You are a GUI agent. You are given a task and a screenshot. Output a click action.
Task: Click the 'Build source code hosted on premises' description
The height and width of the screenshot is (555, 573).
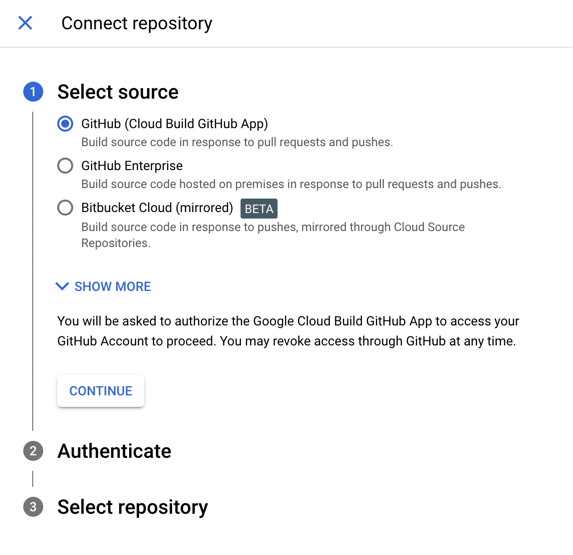tap(291, 184)
